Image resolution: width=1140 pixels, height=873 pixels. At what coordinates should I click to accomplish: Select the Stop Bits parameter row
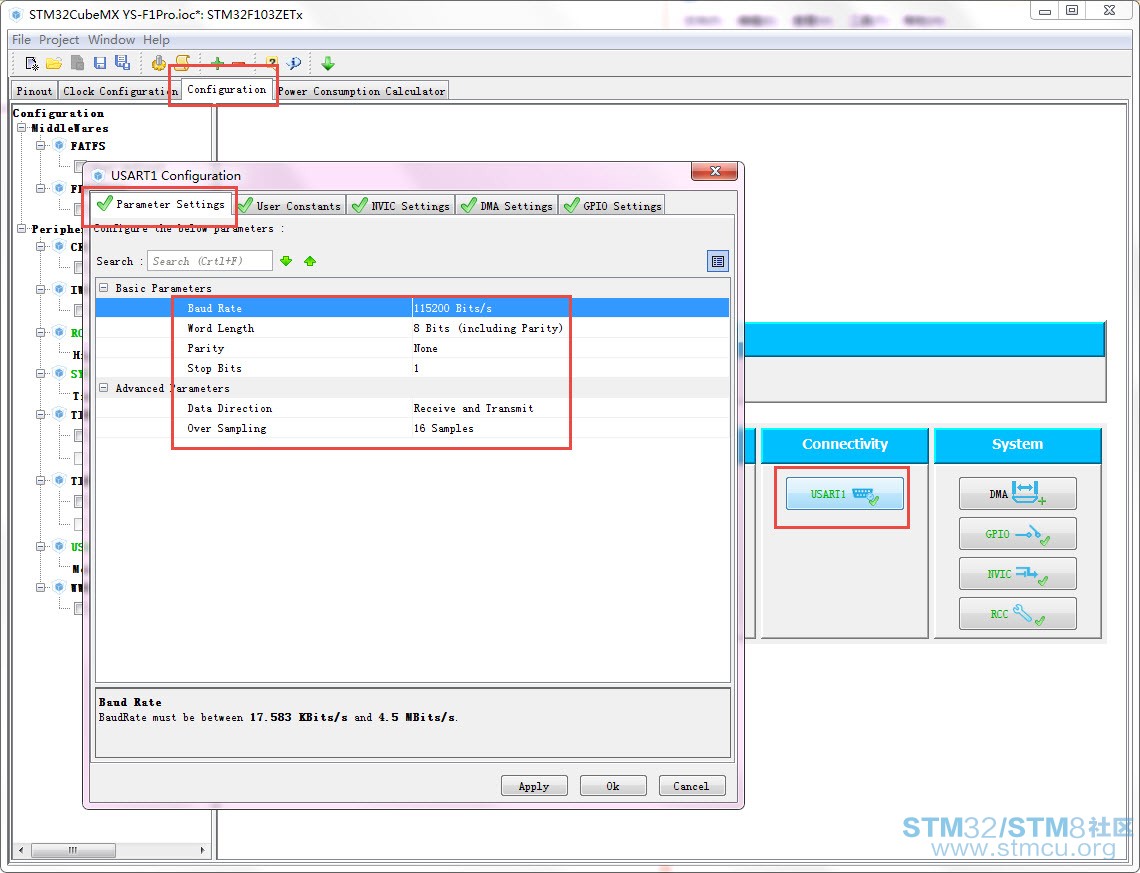point(412,368)
